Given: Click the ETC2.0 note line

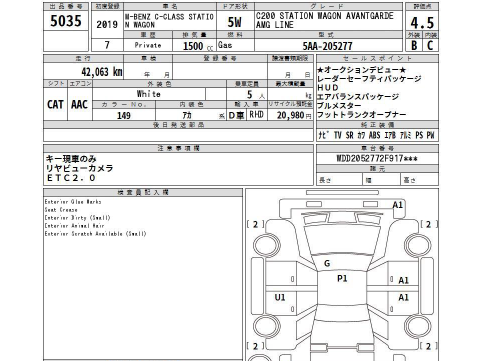Looking at the screenshot, I should tap(71, 178).
